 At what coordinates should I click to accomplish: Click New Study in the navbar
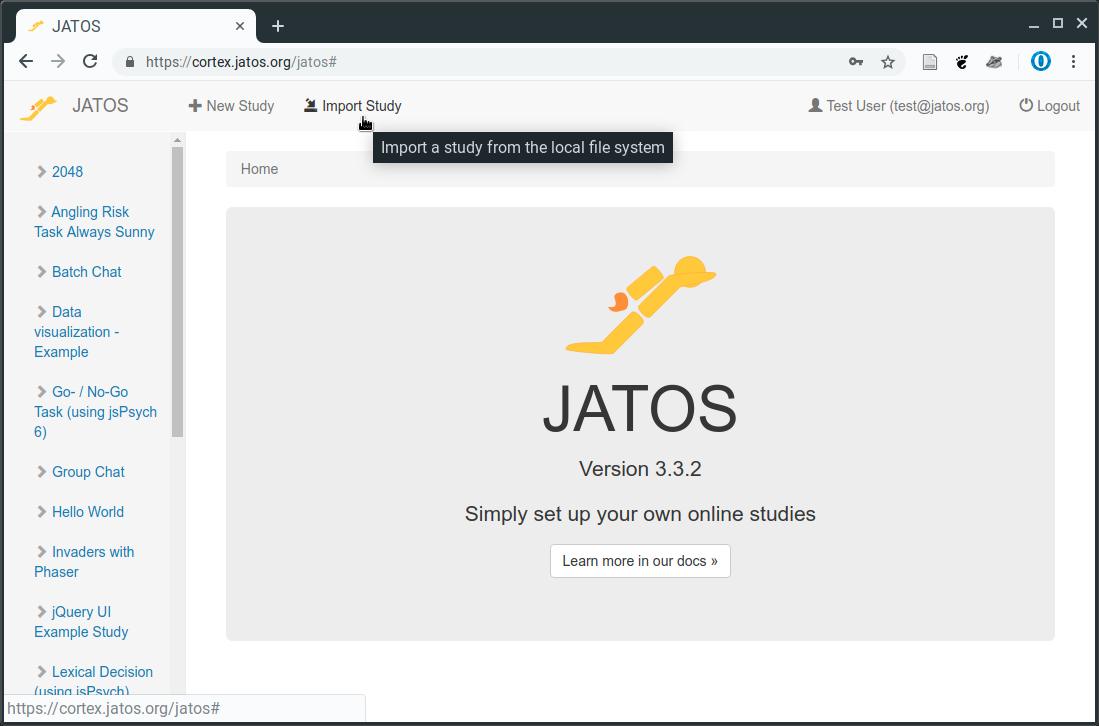[x=231, y=106]
